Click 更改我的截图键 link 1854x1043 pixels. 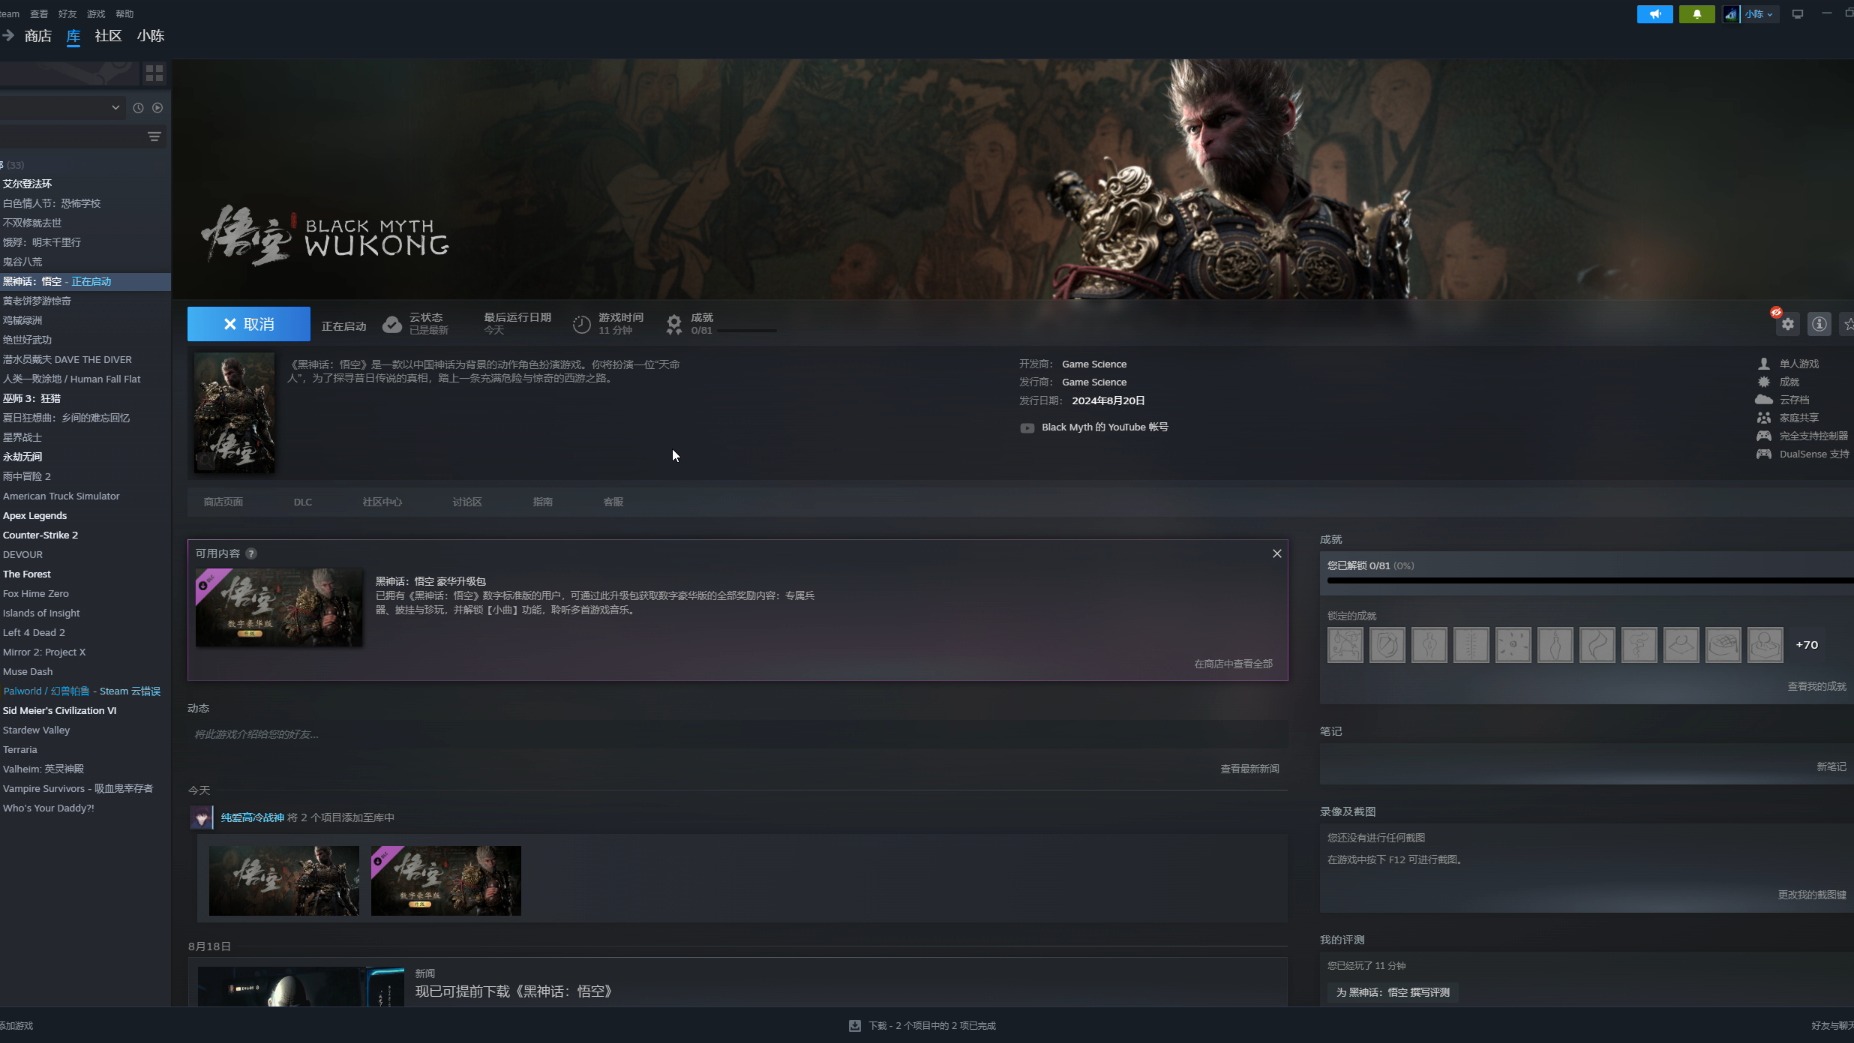[x=1812, y=895]
